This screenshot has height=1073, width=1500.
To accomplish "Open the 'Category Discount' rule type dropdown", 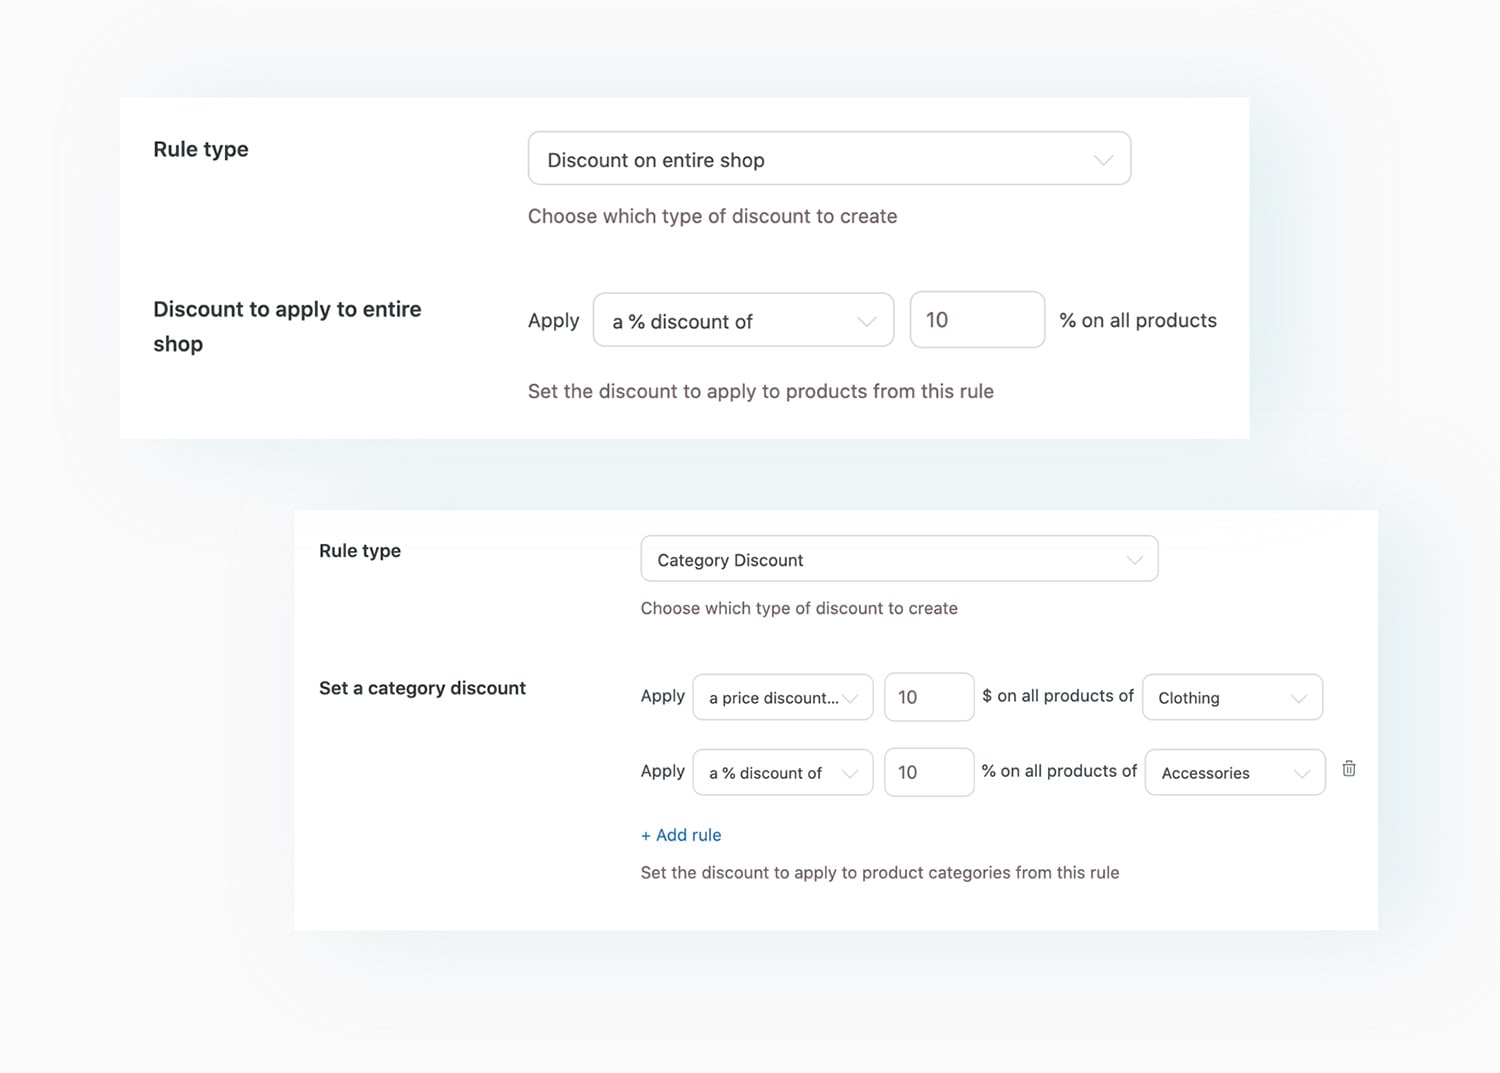I will [x=898, y=559].
